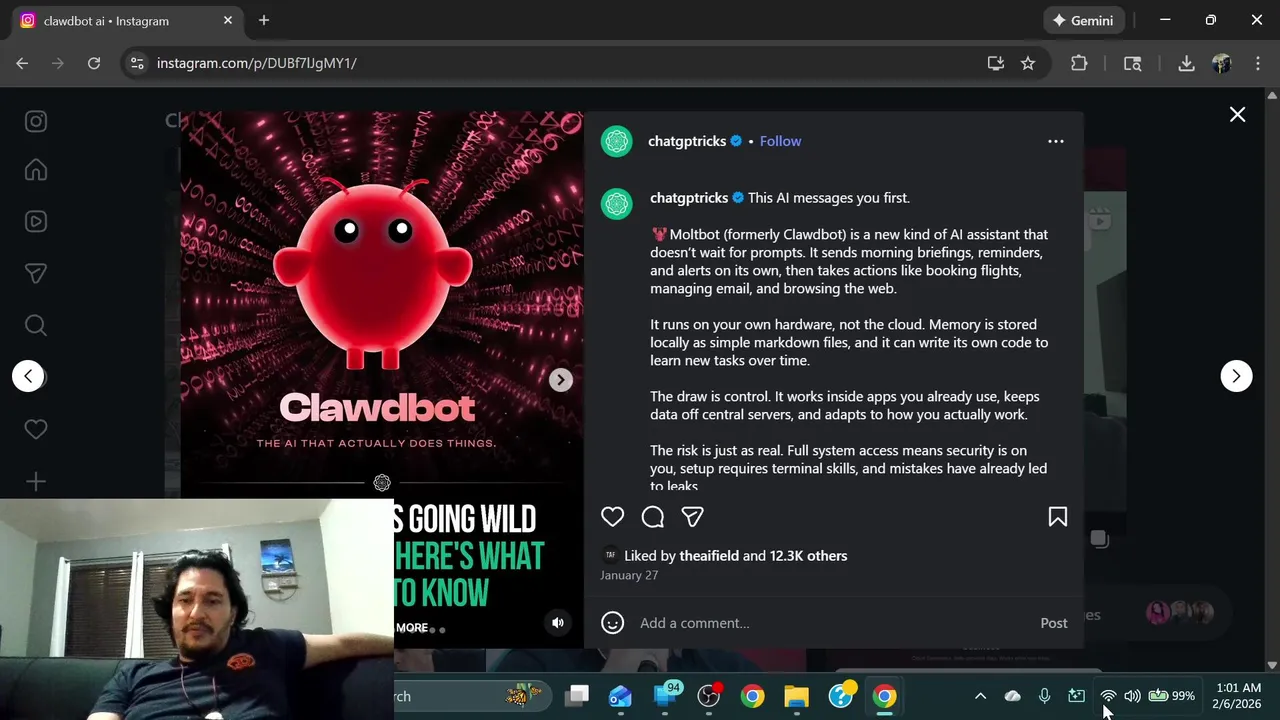Go to previous post arrow
The height and width of the screenshot is (720, 1280).
pos(28,376)
